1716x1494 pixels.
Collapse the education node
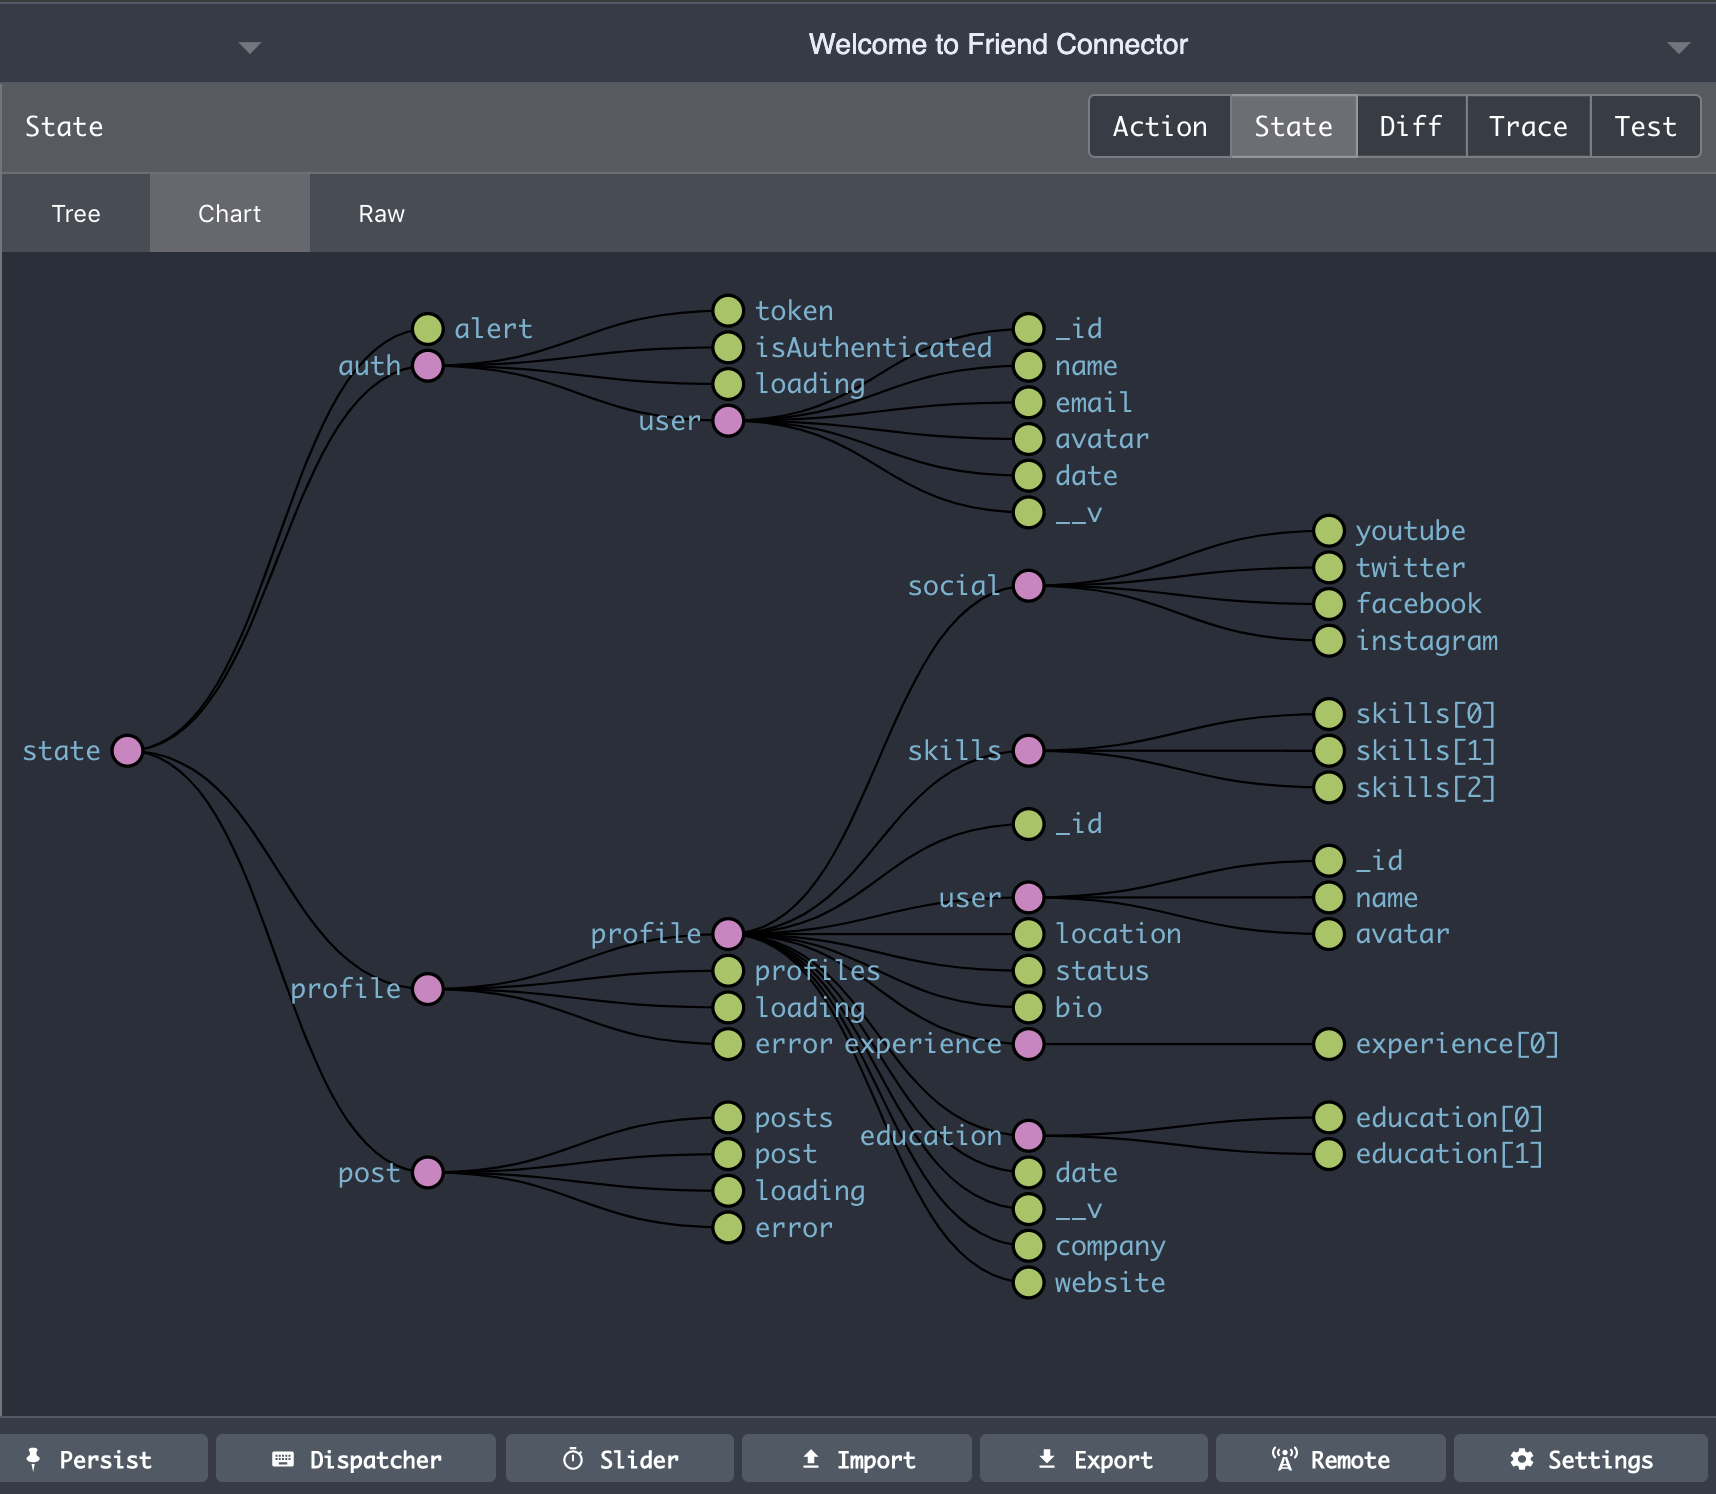pyautogui.click(x=1028, y=1136)
